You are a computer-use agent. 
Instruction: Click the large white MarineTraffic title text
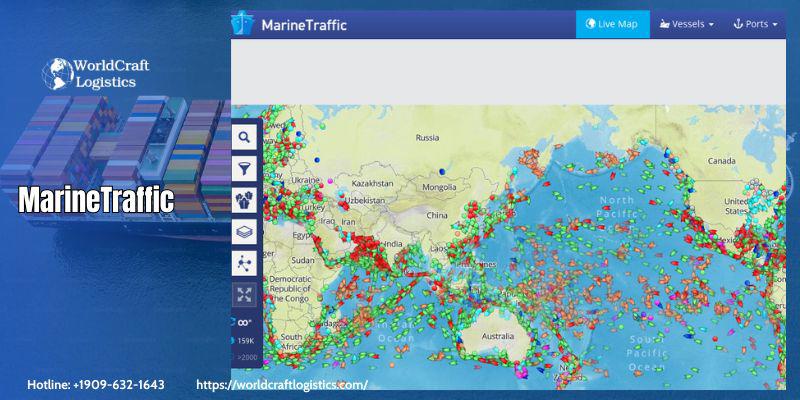tap(96, 199)
